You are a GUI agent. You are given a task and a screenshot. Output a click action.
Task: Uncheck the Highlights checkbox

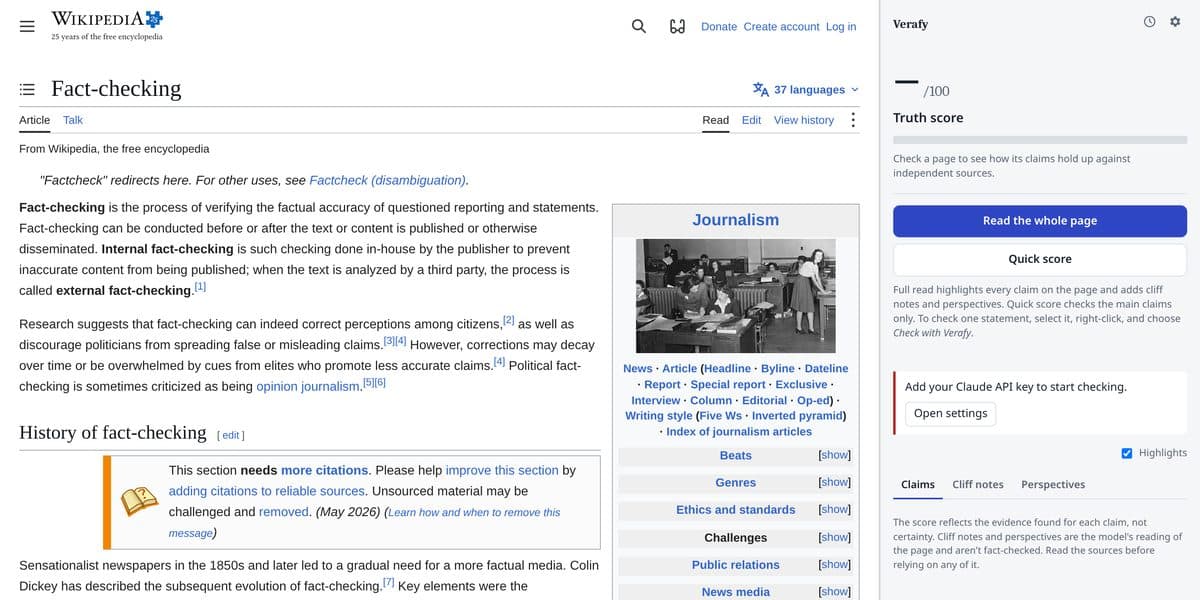tap(1127, 453)
